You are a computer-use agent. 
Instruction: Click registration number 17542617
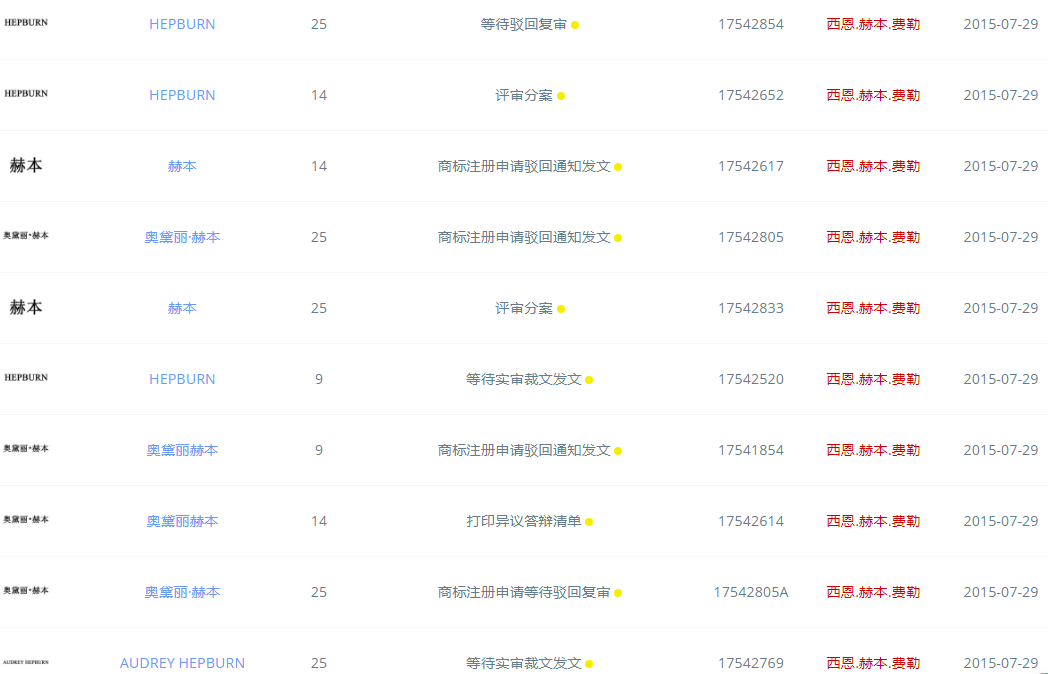pos(751,166)
